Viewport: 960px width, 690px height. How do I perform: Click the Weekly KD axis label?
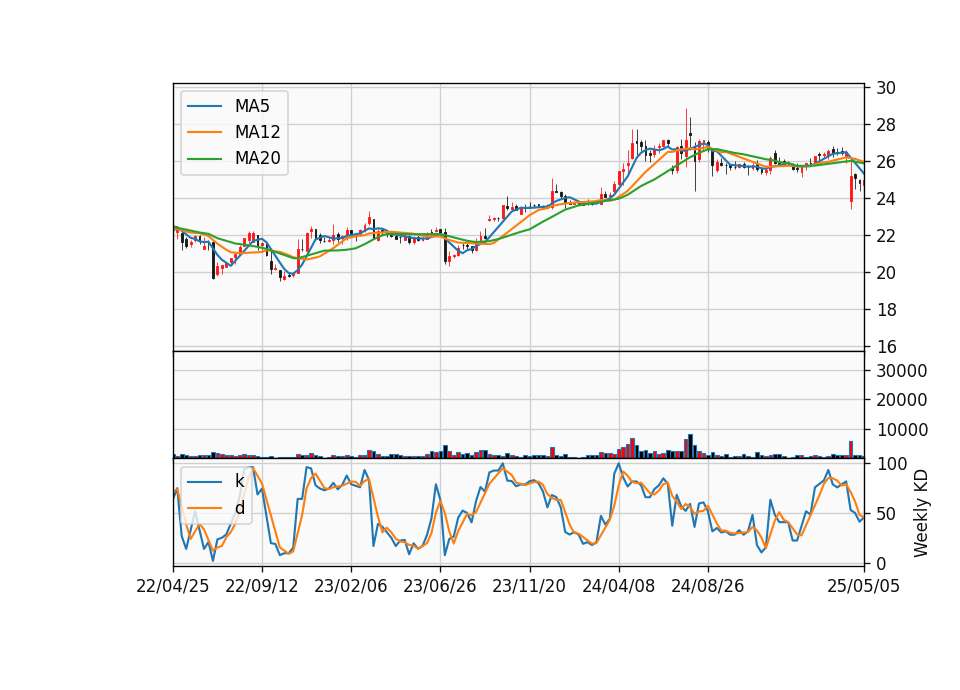click(921, 513)
